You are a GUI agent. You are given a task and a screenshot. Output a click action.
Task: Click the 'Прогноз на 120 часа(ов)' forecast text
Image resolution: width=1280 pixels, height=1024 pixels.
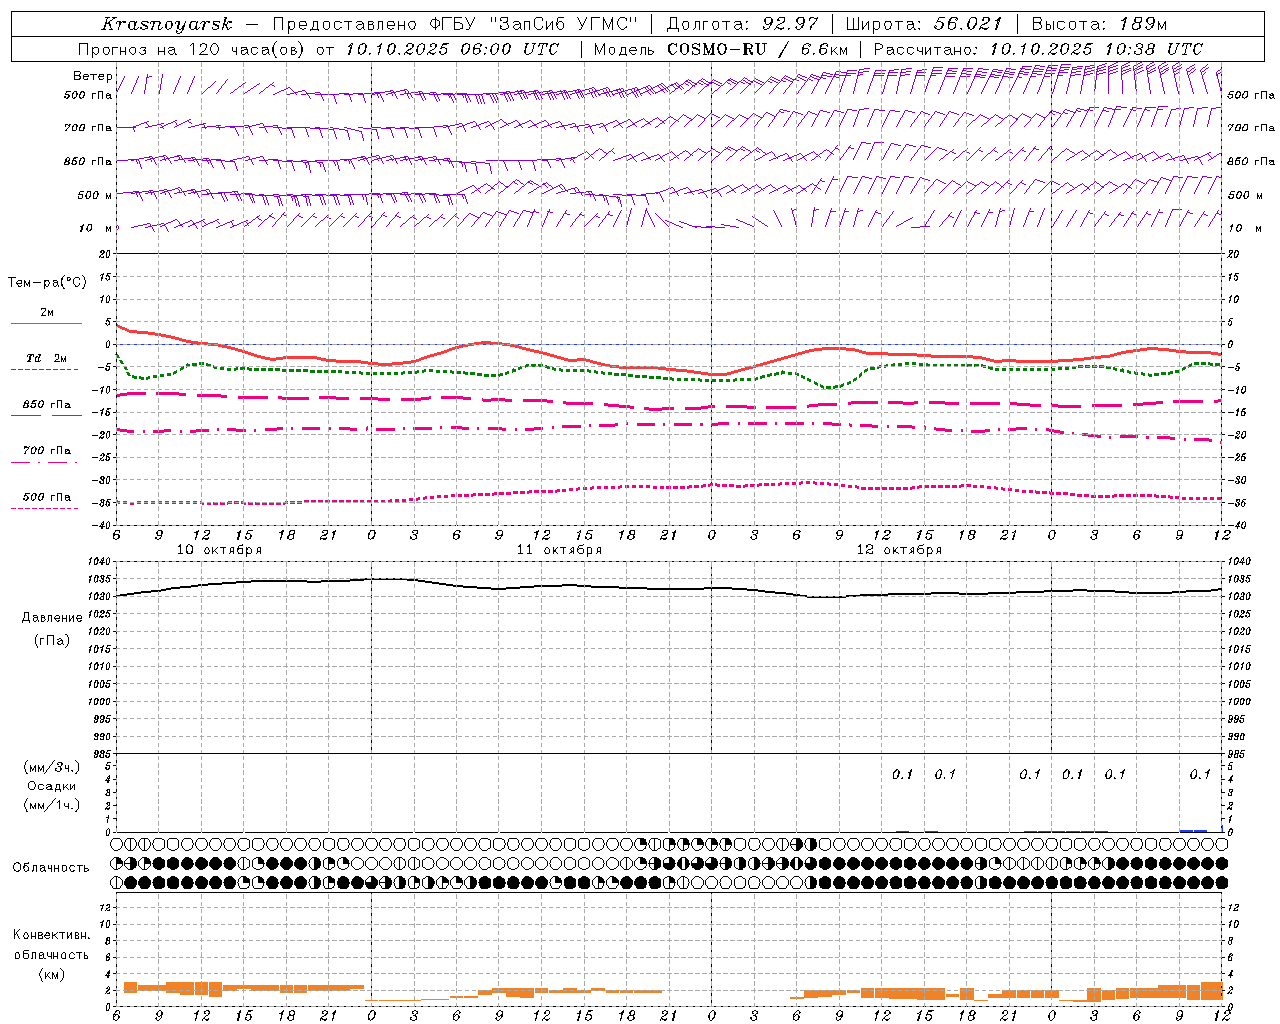pos(193,49)
